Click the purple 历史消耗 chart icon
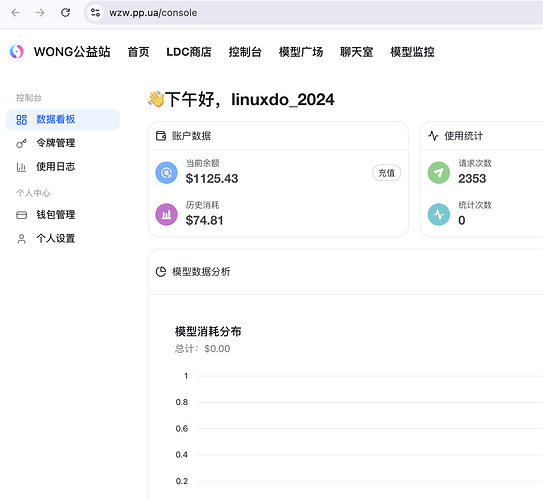 tap(166, 214)
